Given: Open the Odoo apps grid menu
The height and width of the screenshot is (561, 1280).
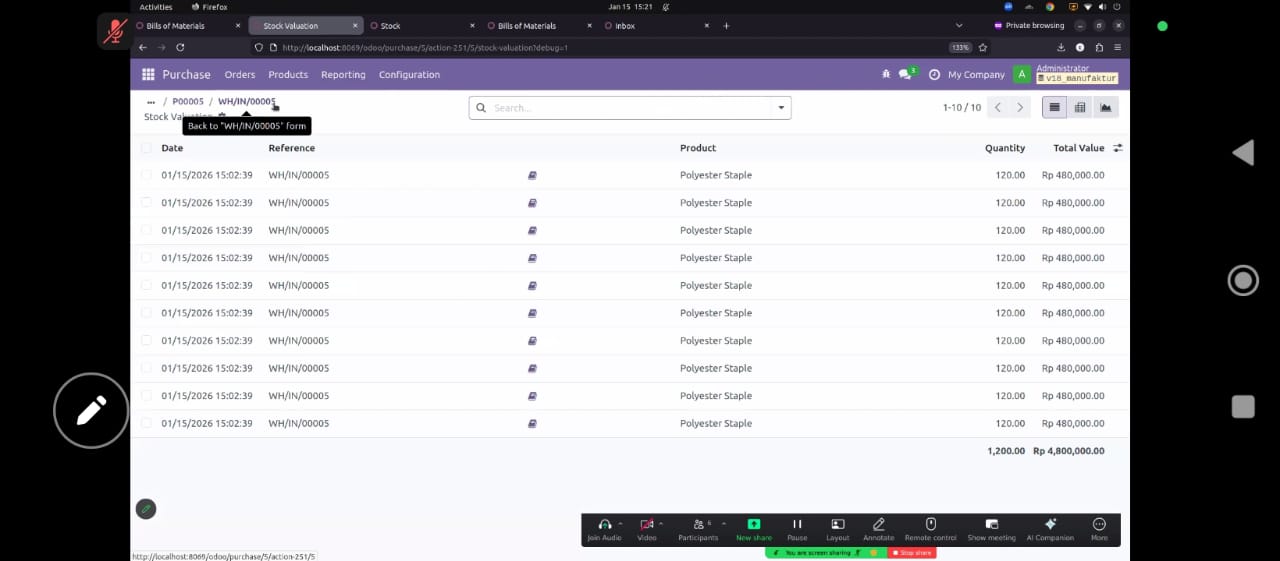Looking at the screenshot, I should pyautogui.click(x=148, y=75).
